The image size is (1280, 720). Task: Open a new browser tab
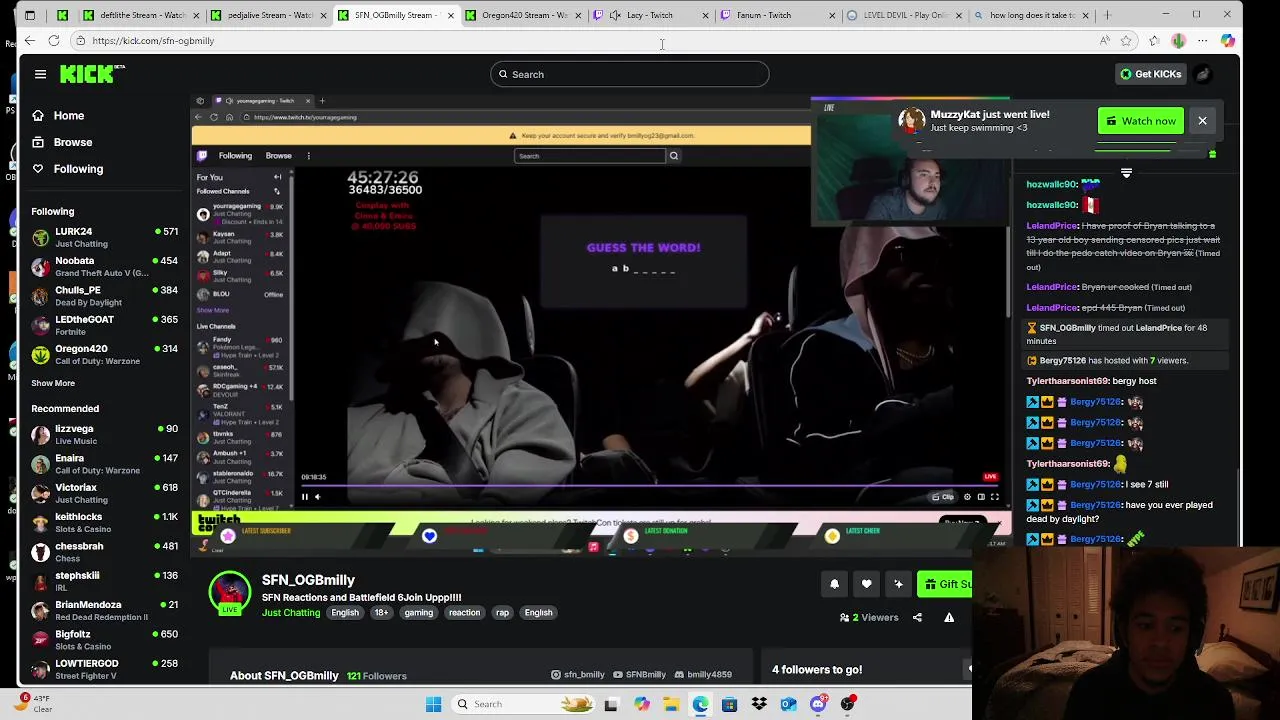1108,15
